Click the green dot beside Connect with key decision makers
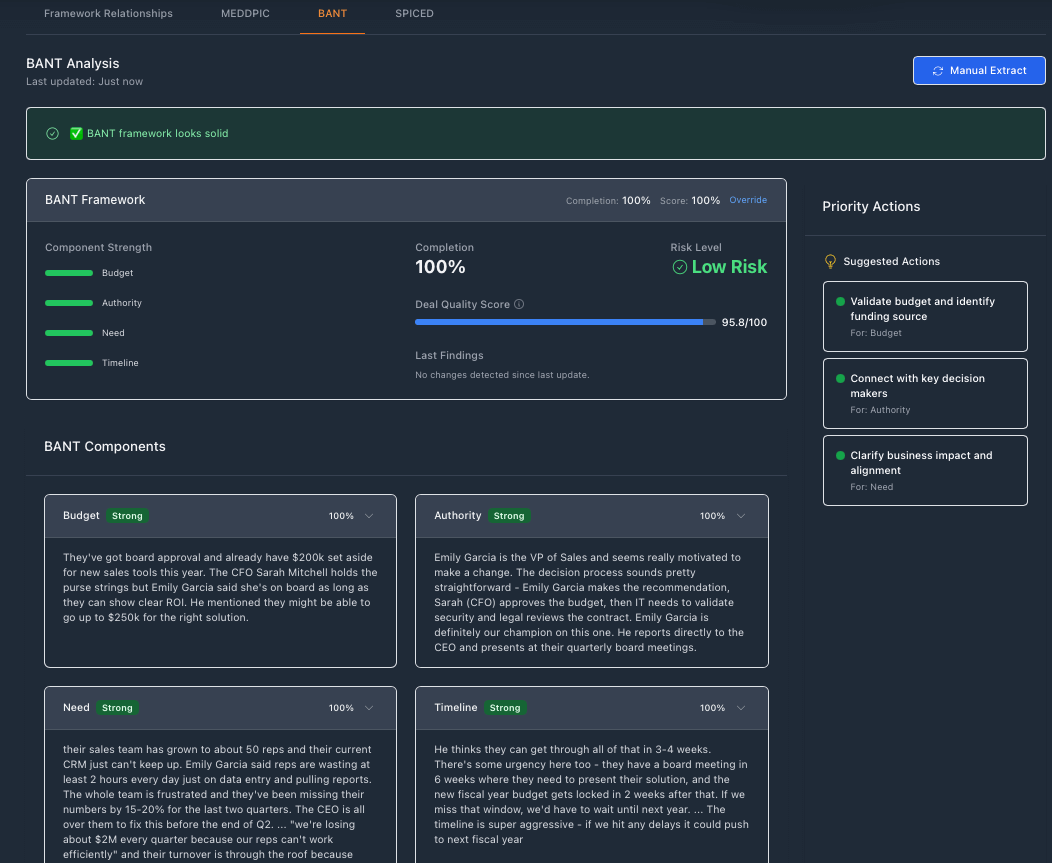Image resolution: width=1052 pixels, height=863 pixels. [839, 379]
